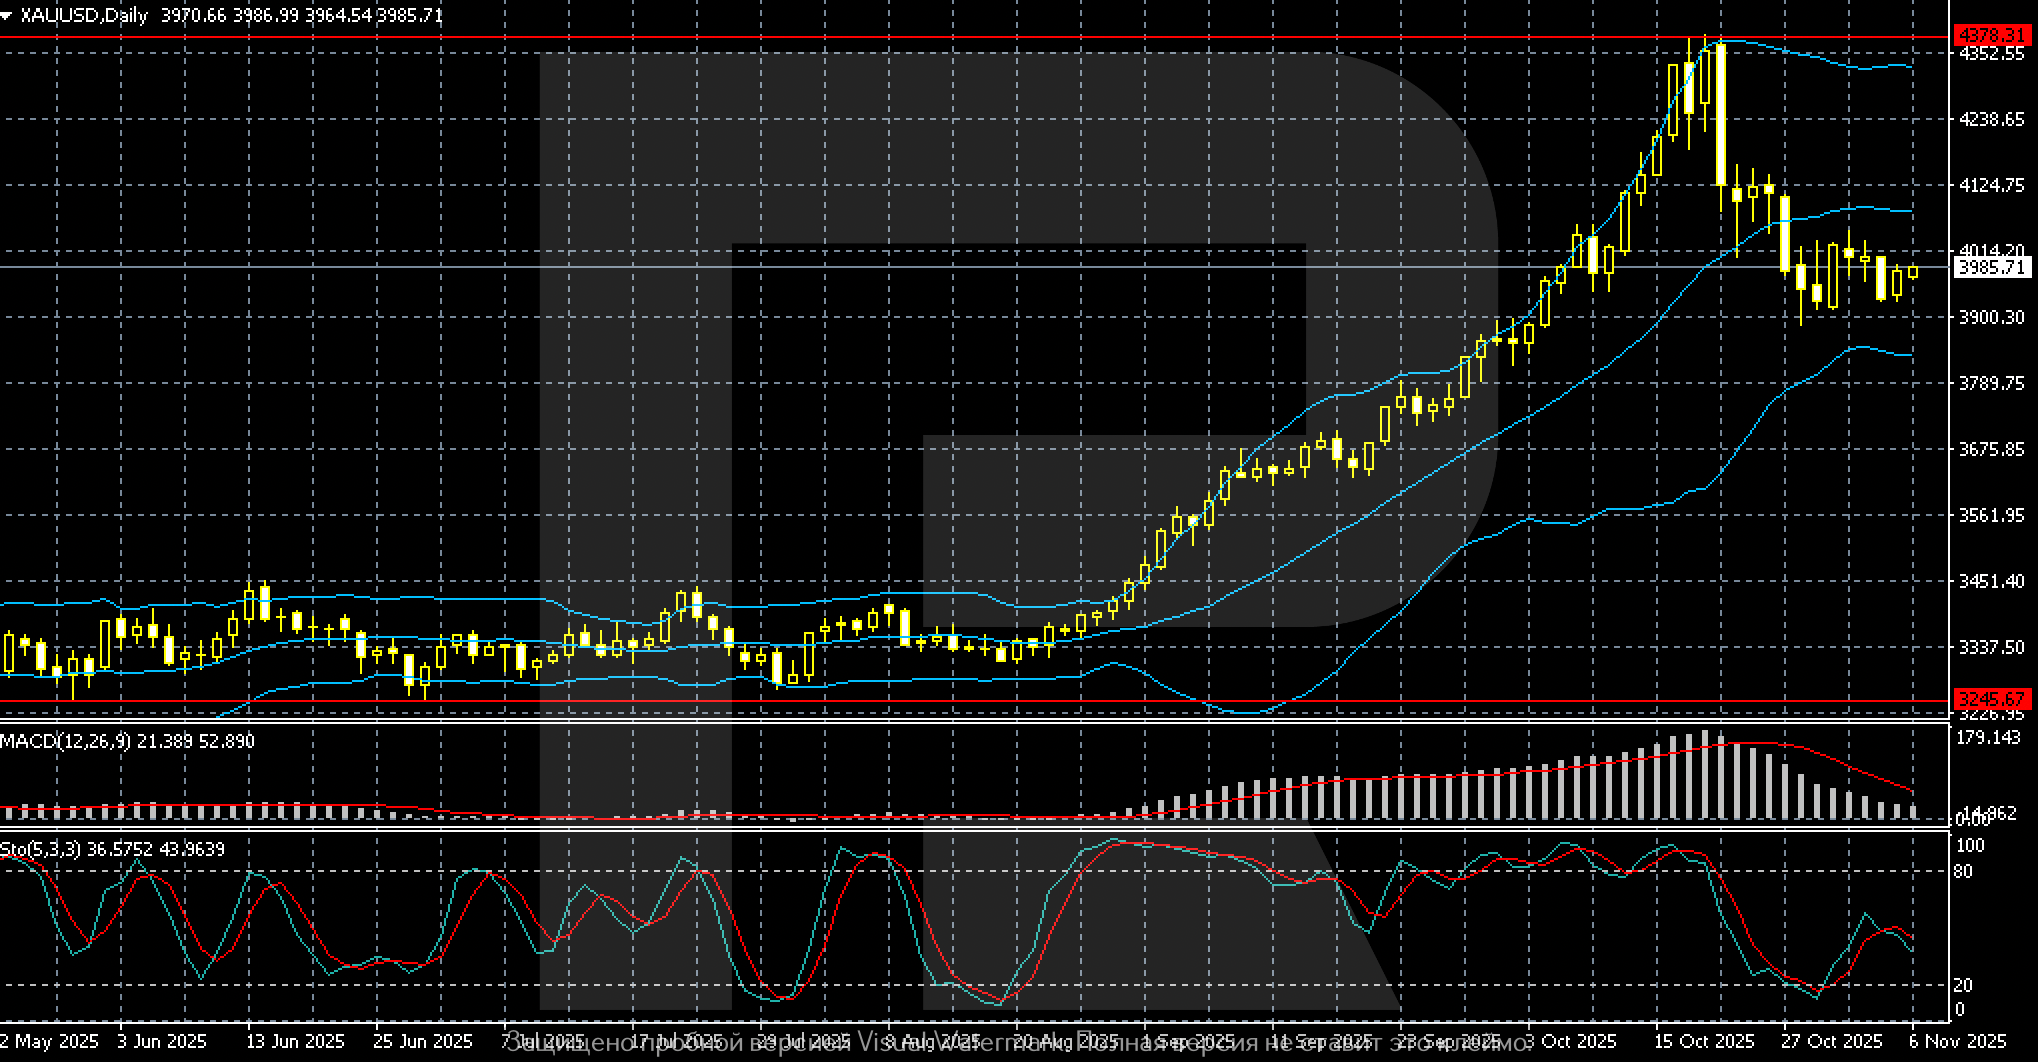The width and height of the screenshot is (2038, 1062).
Task: Click the triangle arrow beside XAUUSD,Daily title
Action: pyautogui.click(x=8, y=16)
